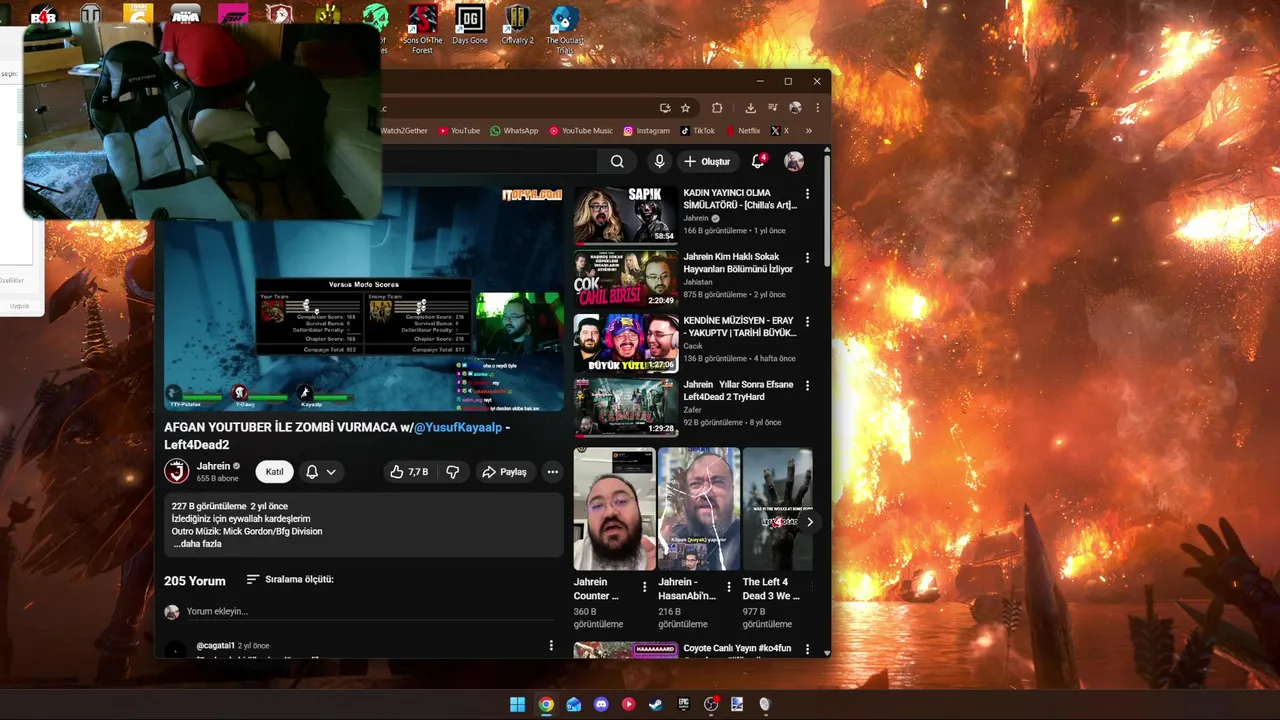This screenshot has height=720, width=1280.
Task: Open OBS Studio from the taskbar
Action: pos(711,704)
